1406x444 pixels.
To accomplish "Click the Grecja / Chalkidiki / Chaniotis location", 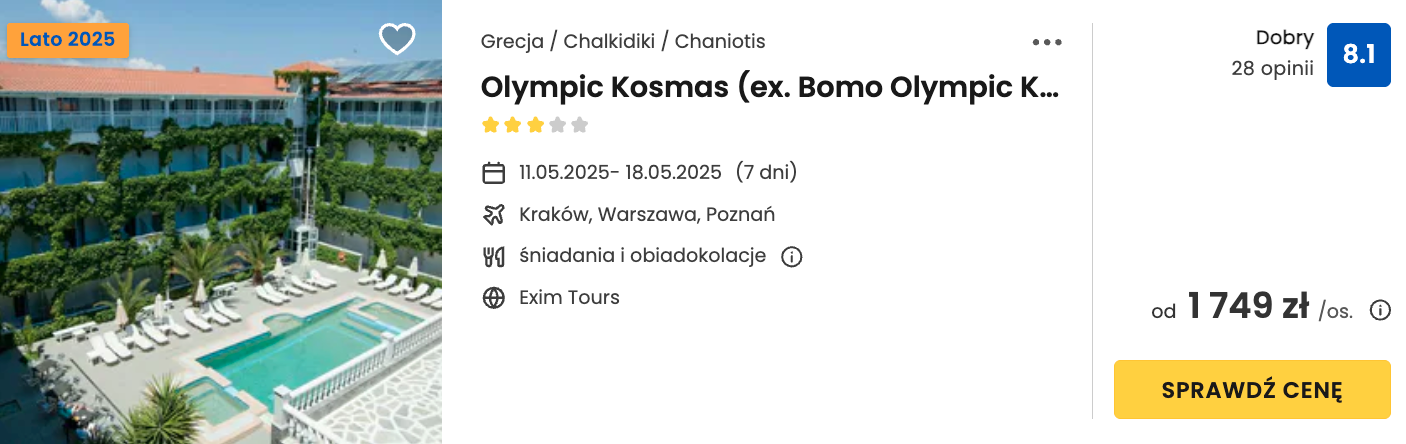I will (623, 41).
